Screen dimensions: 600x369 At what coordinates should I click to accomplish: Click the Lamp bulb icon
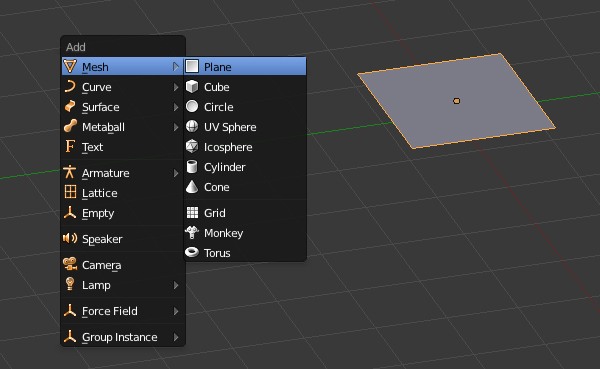70,284
